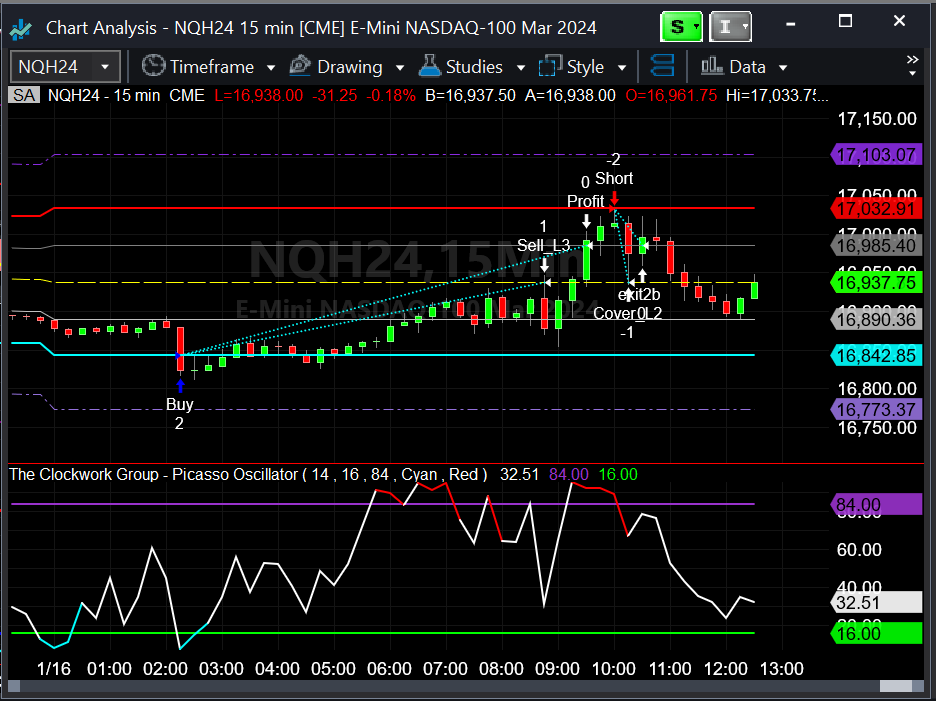This screenshot has height=701, width=936.
Task: Open the Drawing menu
Action: pyautogui.click(x=350, y=66)
